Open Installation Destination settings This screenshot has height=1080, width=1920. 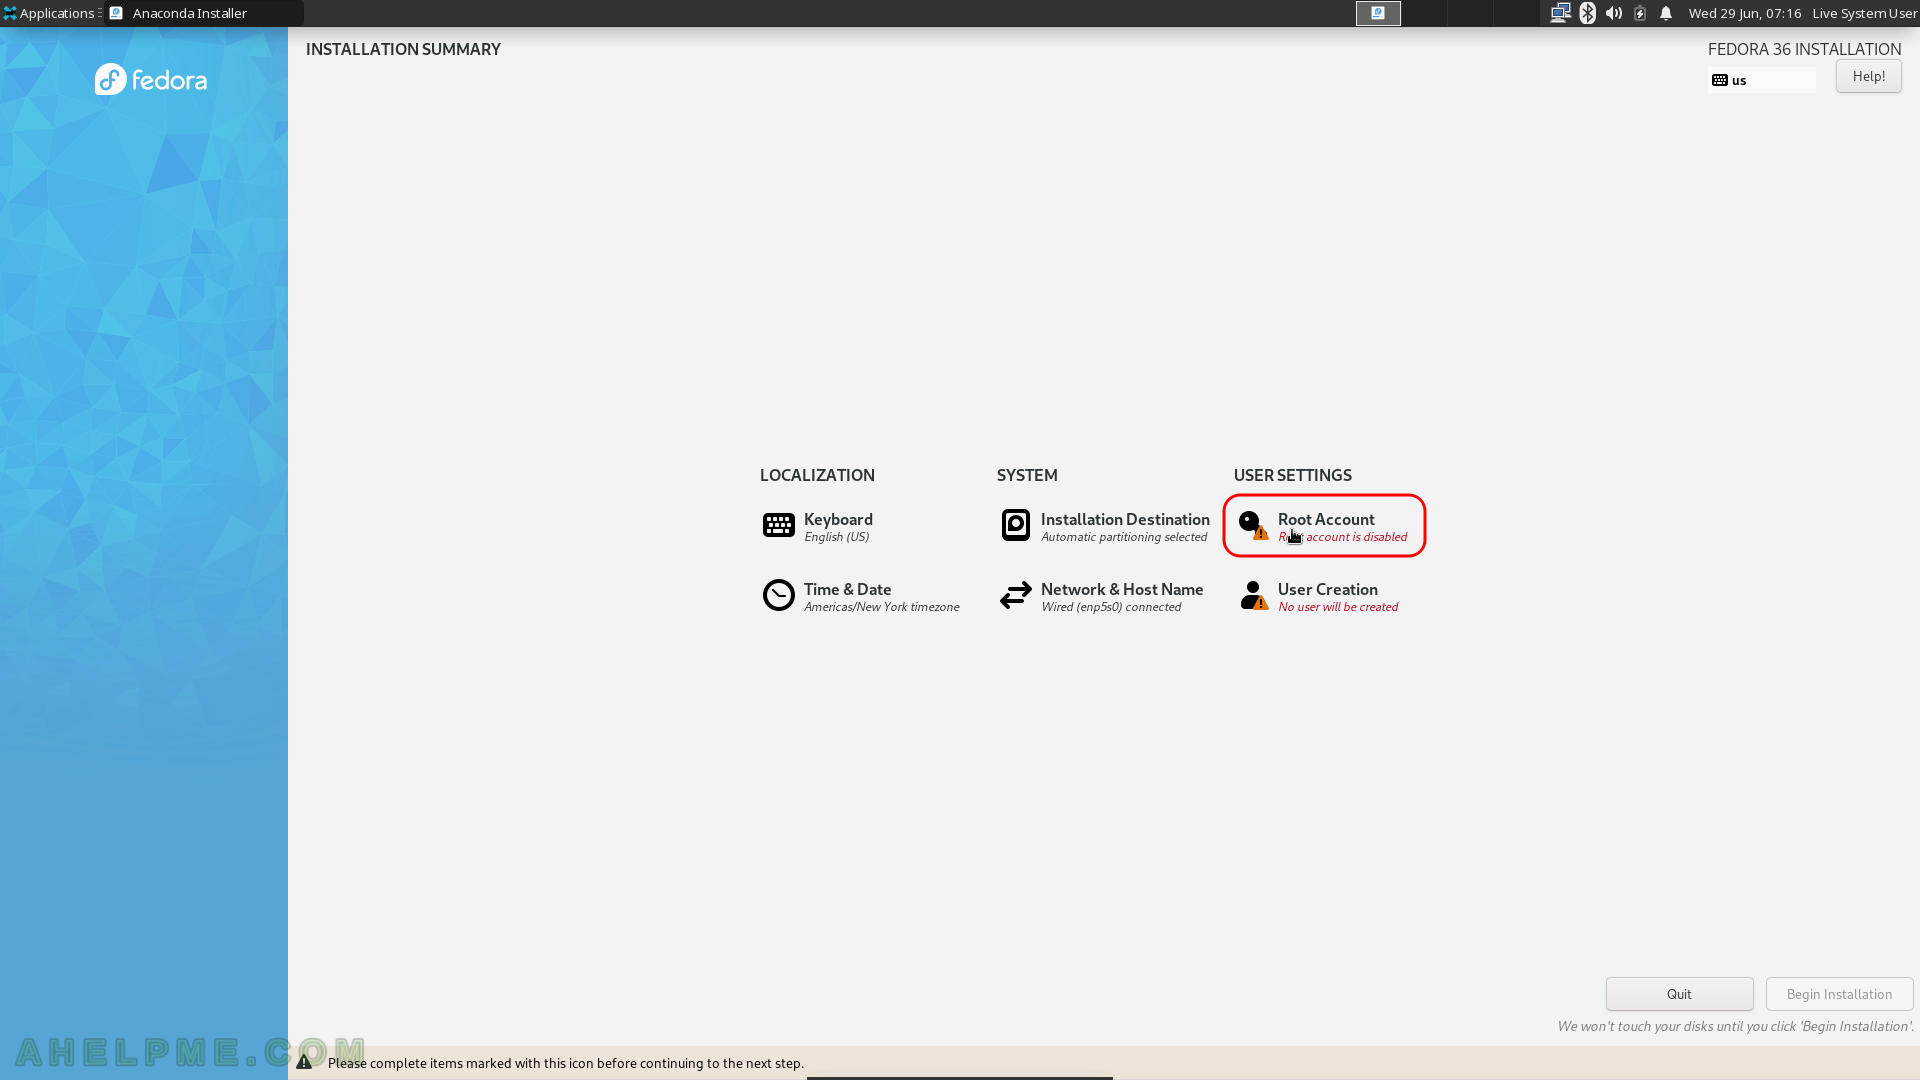coord(1105,526)
